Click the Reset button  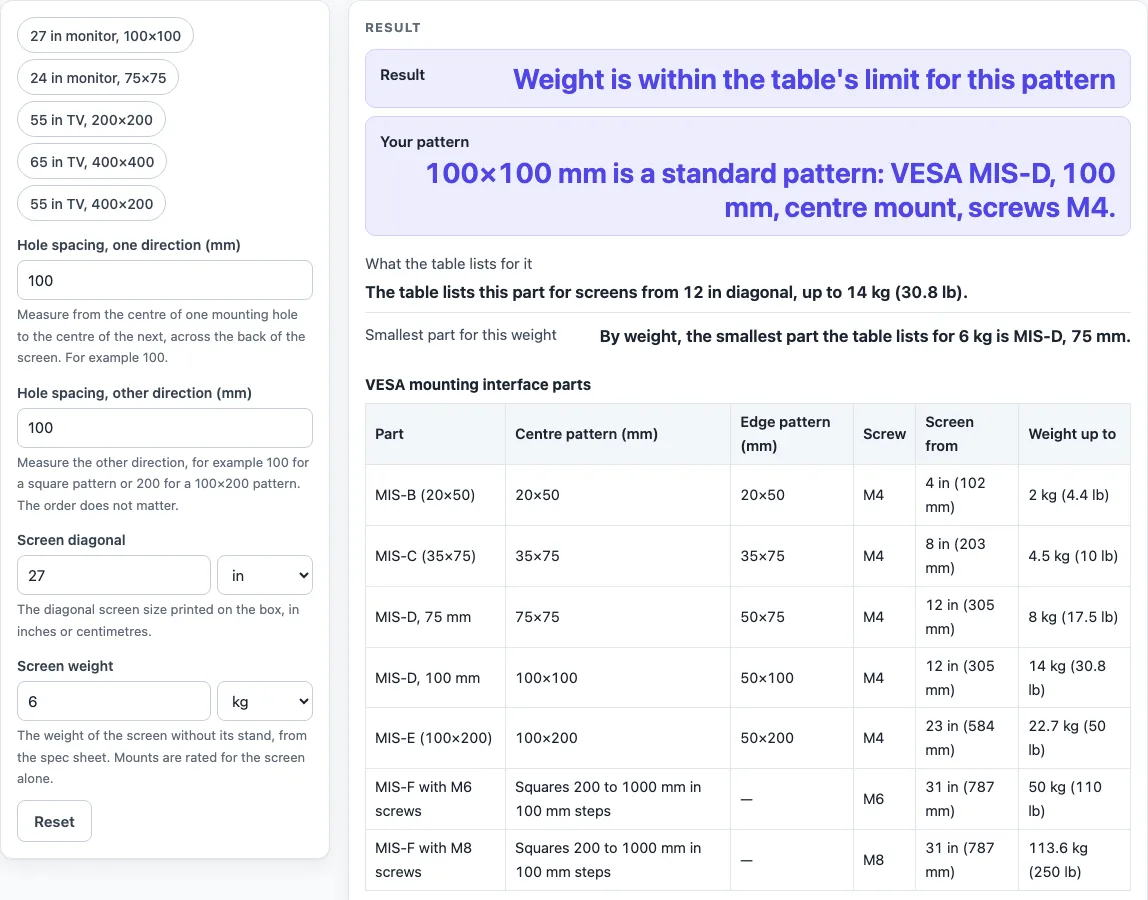coord(54,821)
